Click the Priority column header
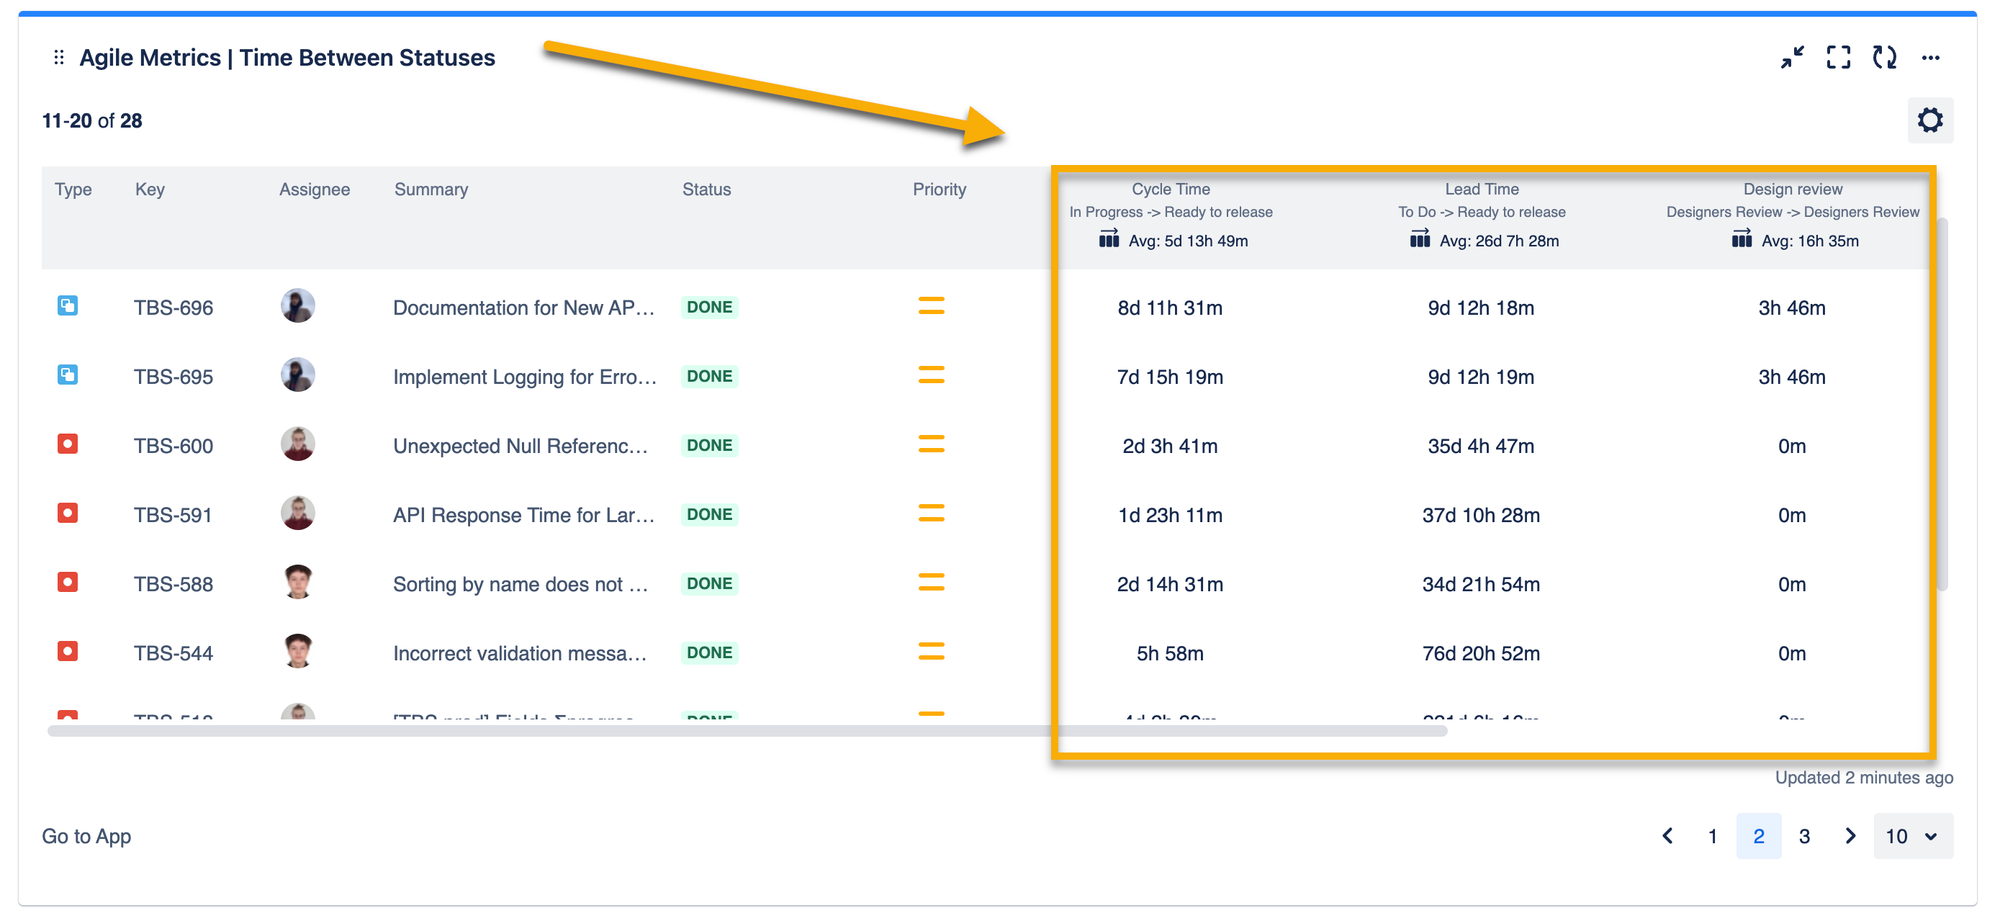The width and height of the screenshot is (2000, 919). tap(940, 189)
